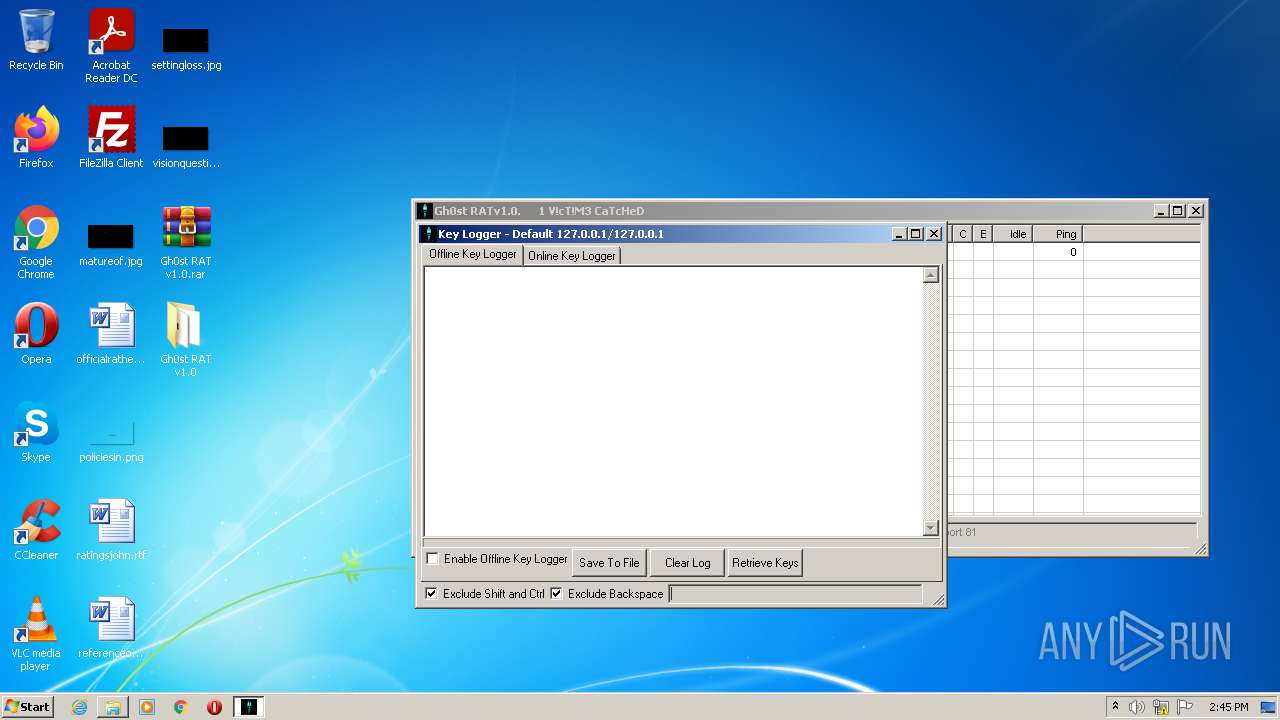Screen dimensions: 1280x720
Task: Launch FileZilla Client shortcut
Action: (111, 138)
